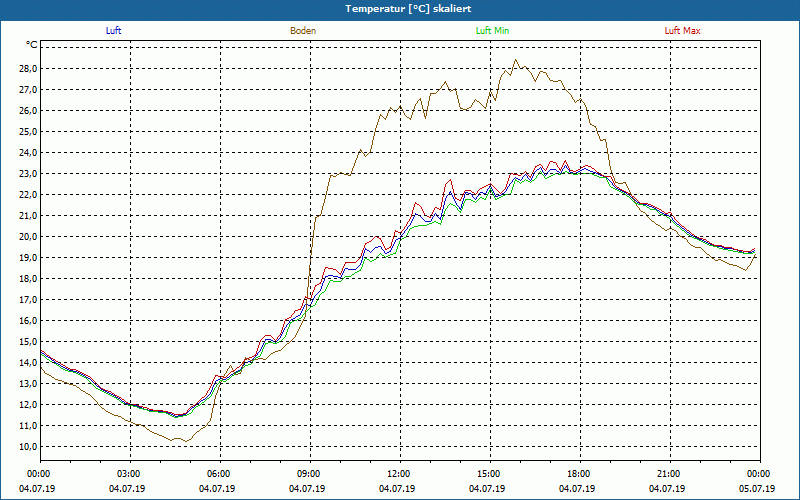Click the green Luft Min legend label
The image size is (800, 500).
[x=492, y=31]
